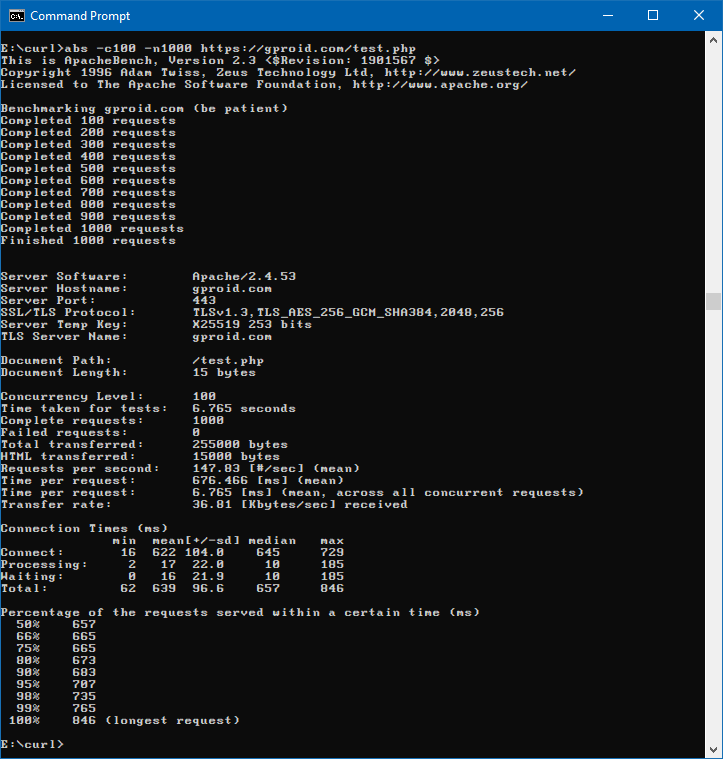Click the Failed requests value
Screen dimensions: 723x759
pos(196,433)
